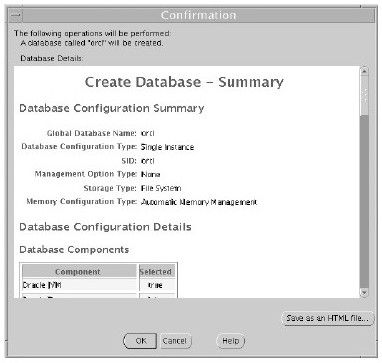382x363 pixels.
Task: Click the None management option value
Action: tap(150, 174)
